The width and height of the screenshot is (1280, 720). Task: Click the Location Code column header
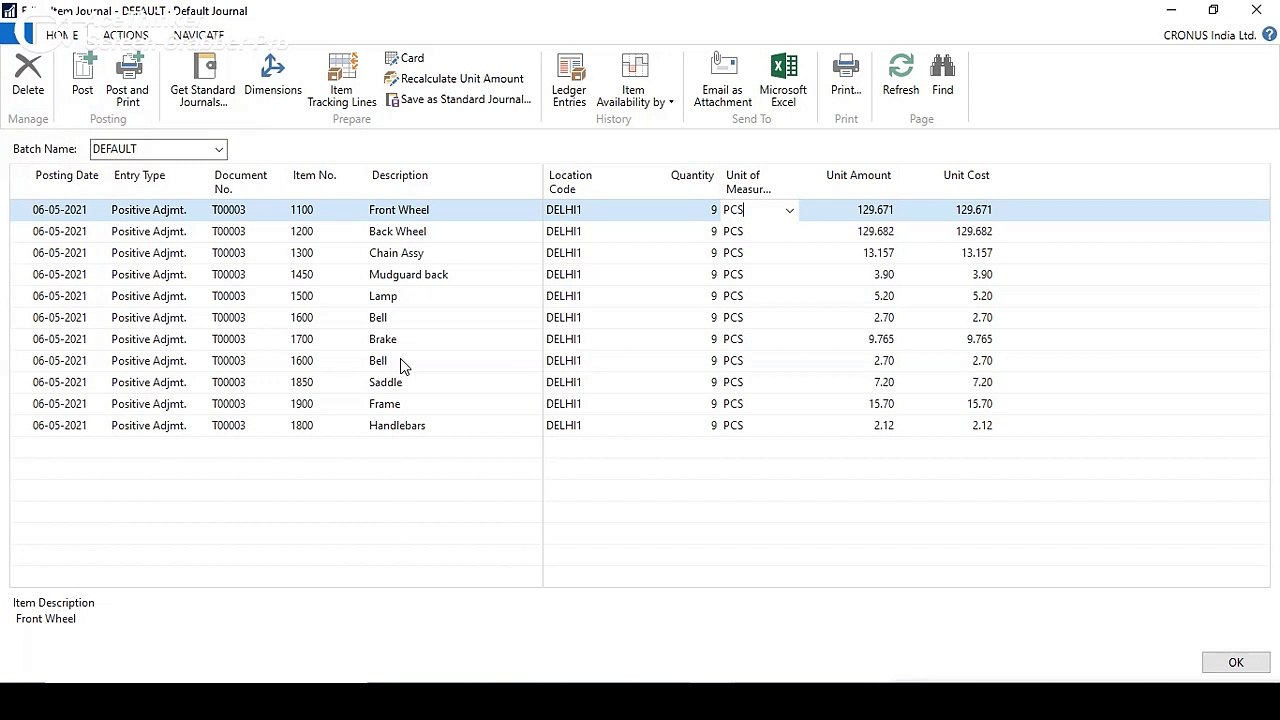(570, 182)
